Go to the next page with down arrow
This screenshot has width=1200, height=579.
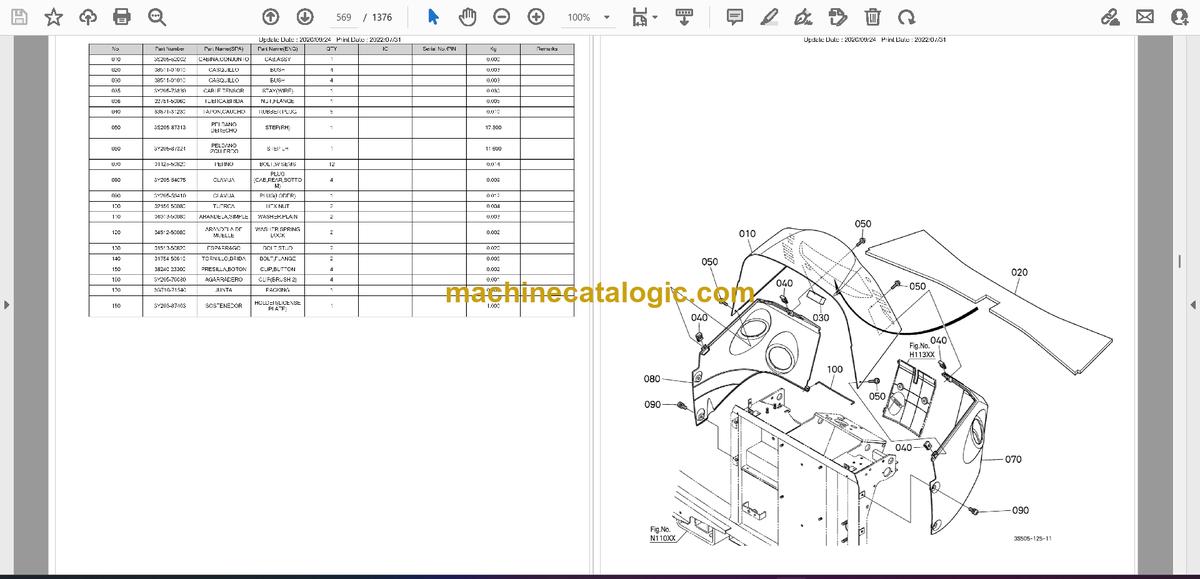point(305,17)
